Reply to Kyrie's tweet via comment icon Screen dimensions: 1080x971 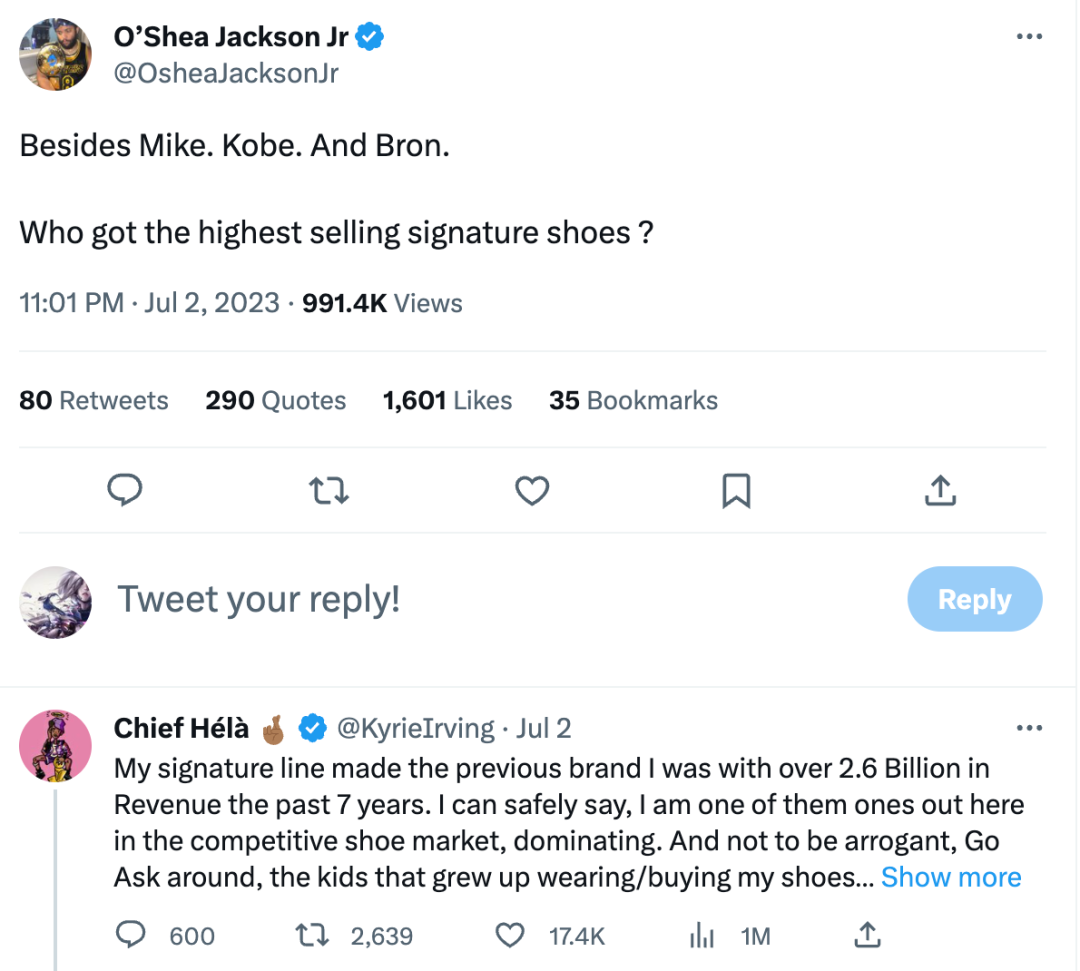pyautogui.click(x=132, y=935)
